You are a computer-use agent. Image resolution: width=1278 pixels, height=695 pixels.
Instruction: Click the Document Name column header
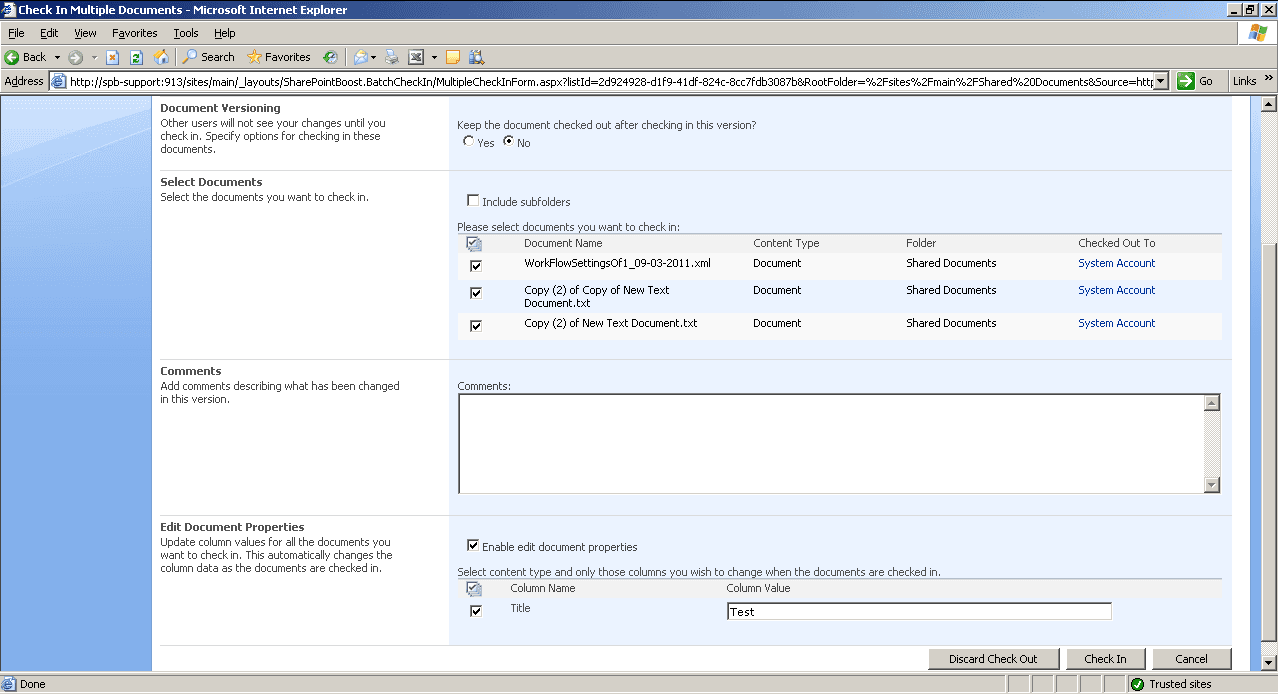pyautogui.click(x=563, y=243)
